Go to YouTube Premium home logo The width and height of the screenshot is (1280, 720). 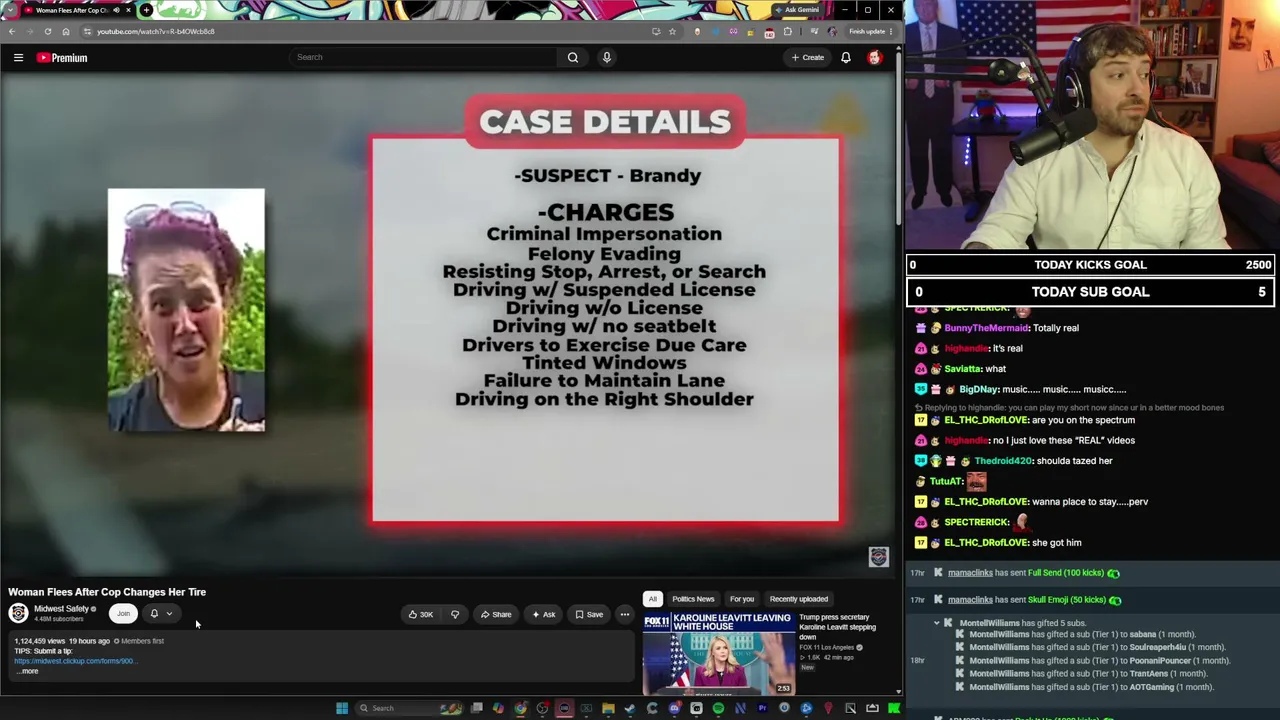63,58
